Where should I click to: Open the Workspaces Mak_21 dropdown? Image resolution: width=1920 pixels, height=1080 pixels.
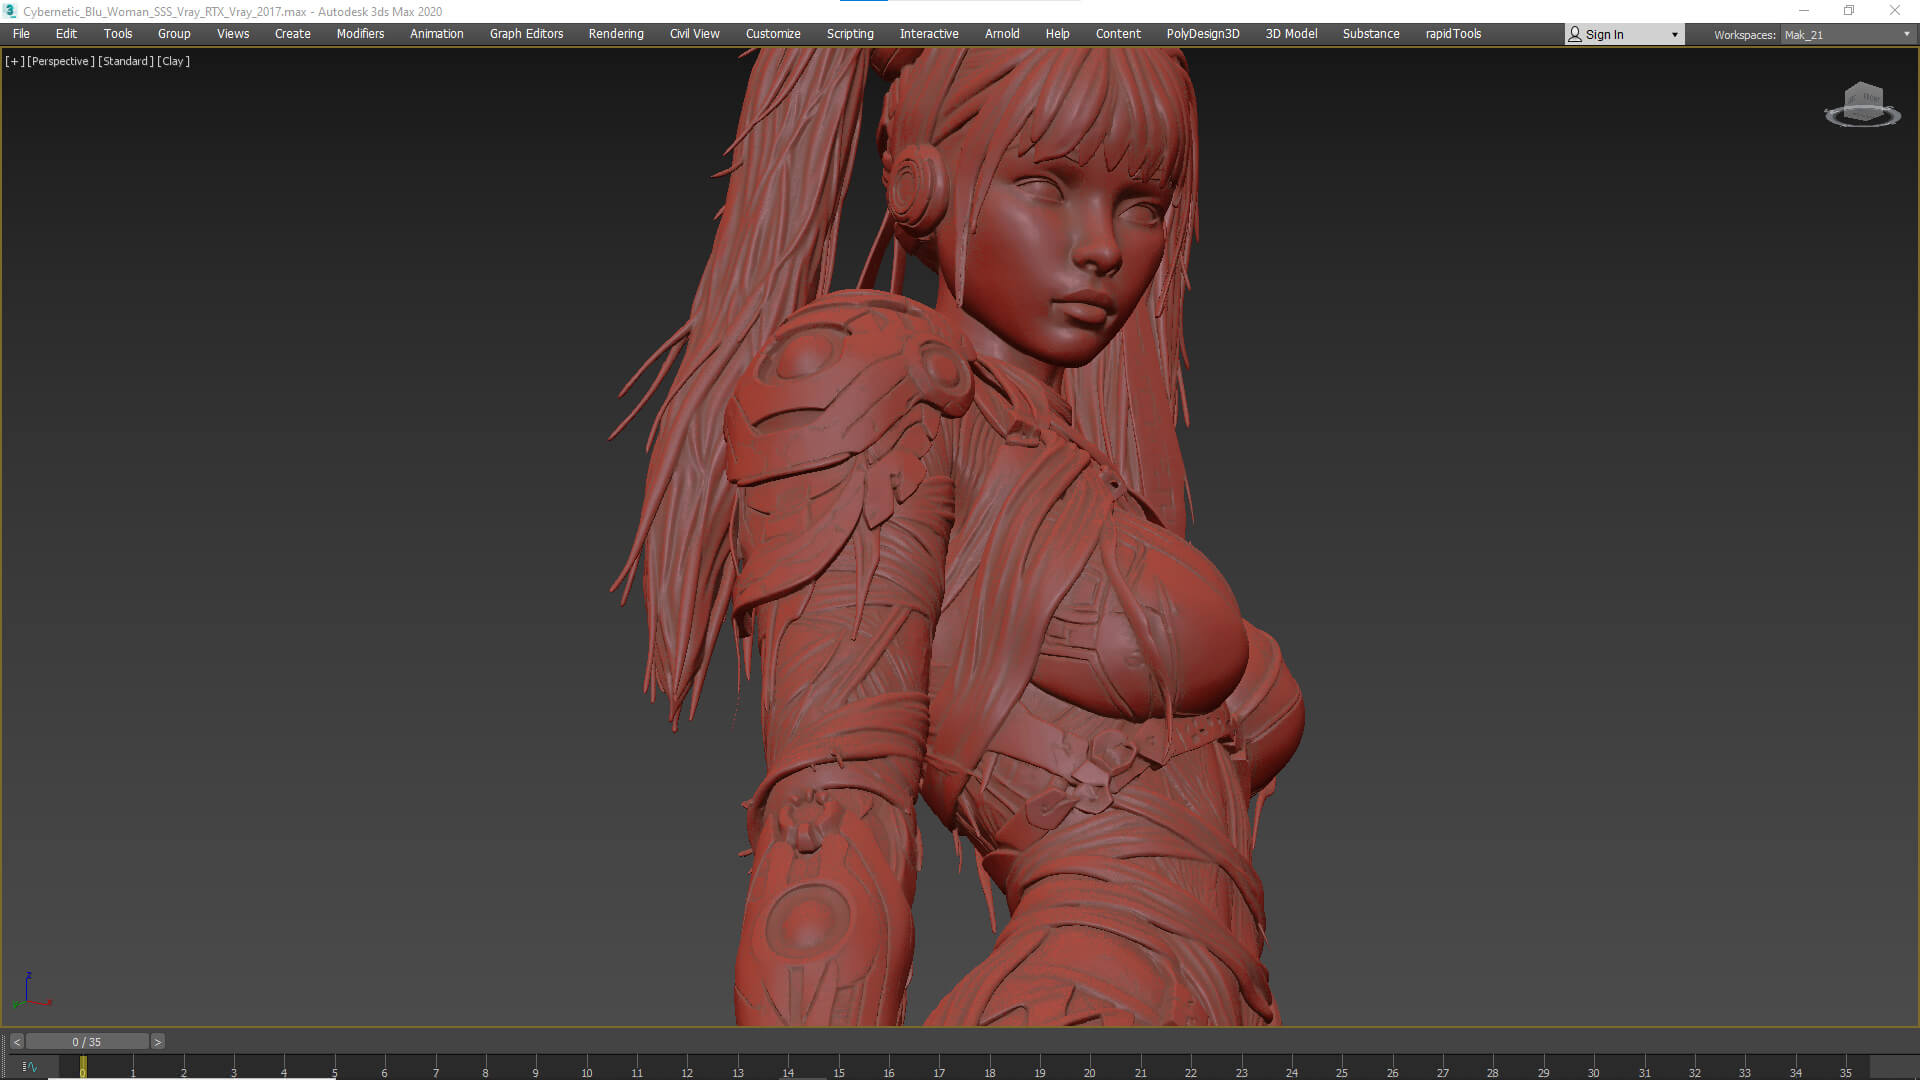coord(1847,35)
